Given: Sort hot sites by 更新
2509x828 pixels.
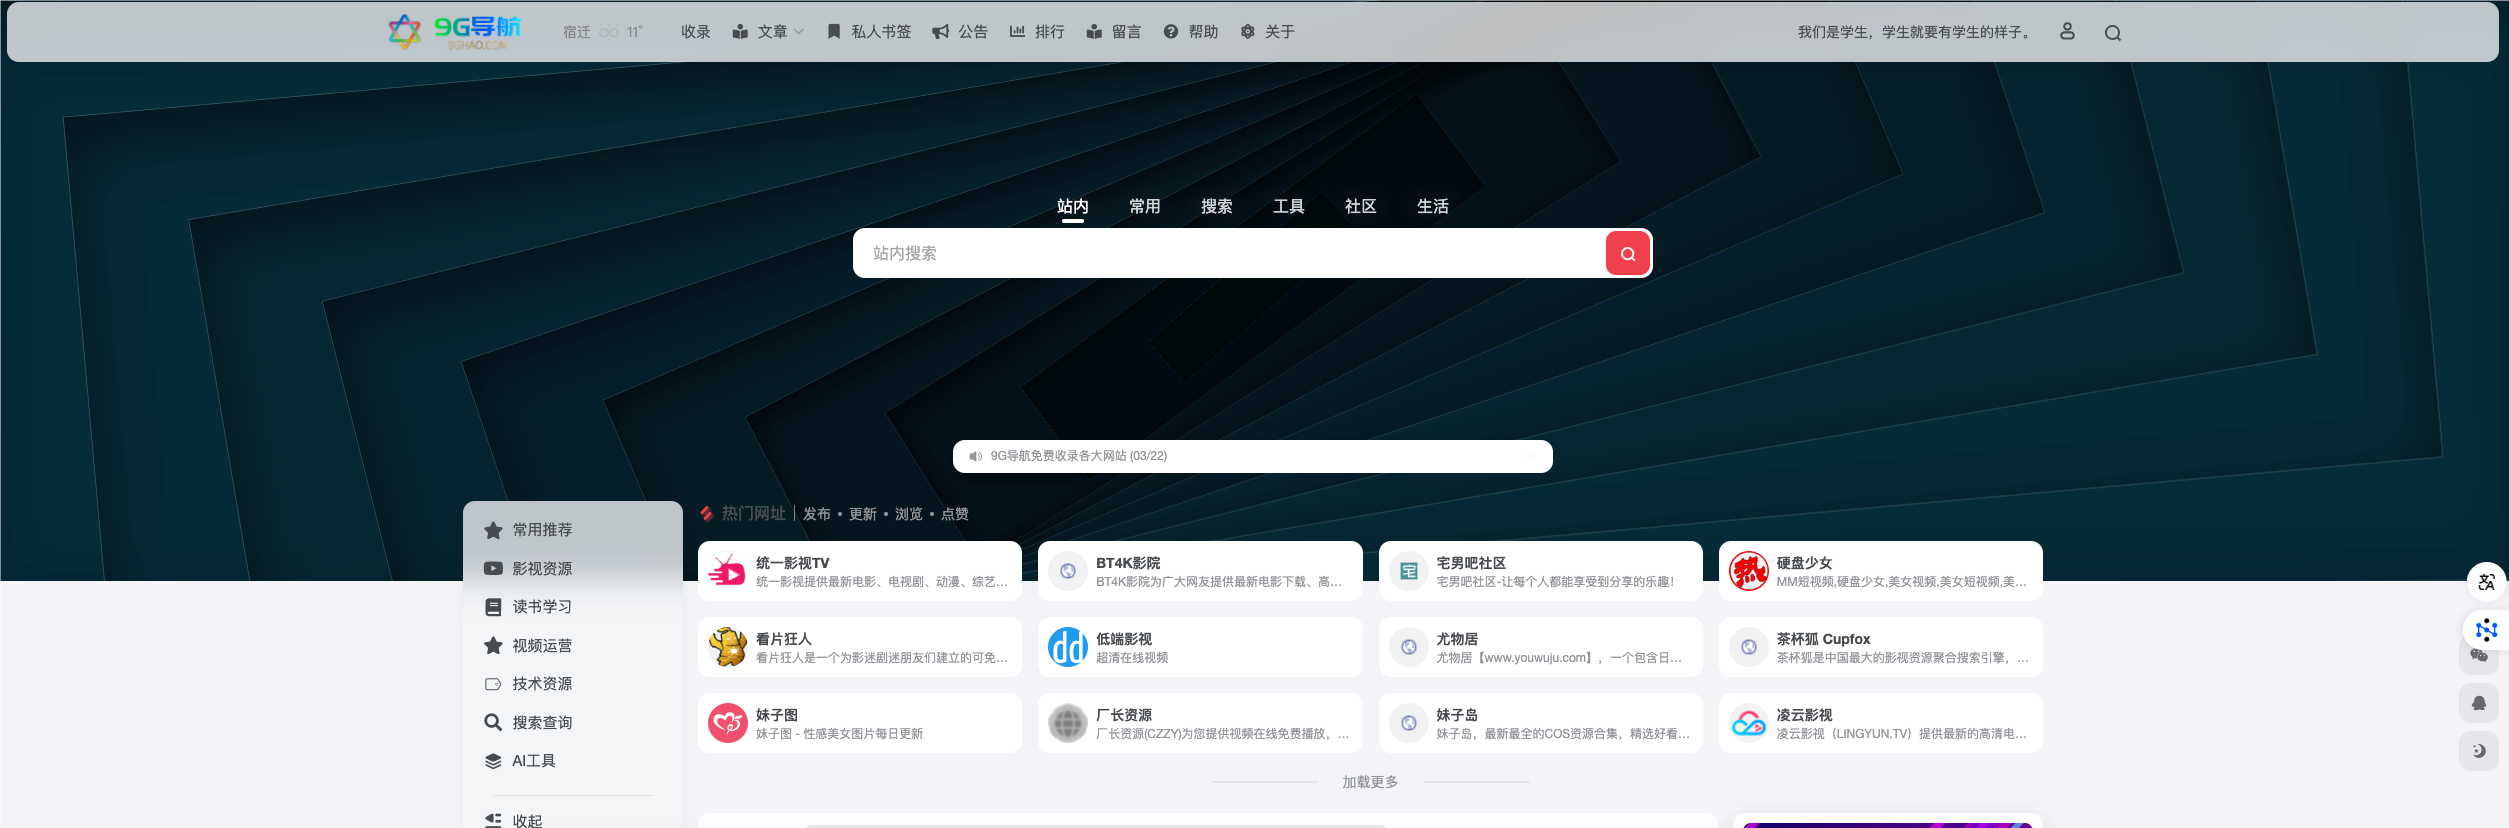Looking at the screenshot, I should point(863,514).
